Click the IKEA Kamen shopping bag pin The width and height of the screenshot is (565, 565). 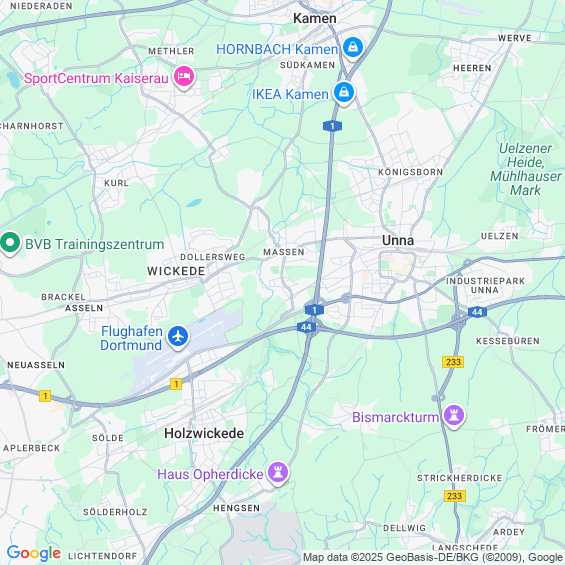click(344, 93)
